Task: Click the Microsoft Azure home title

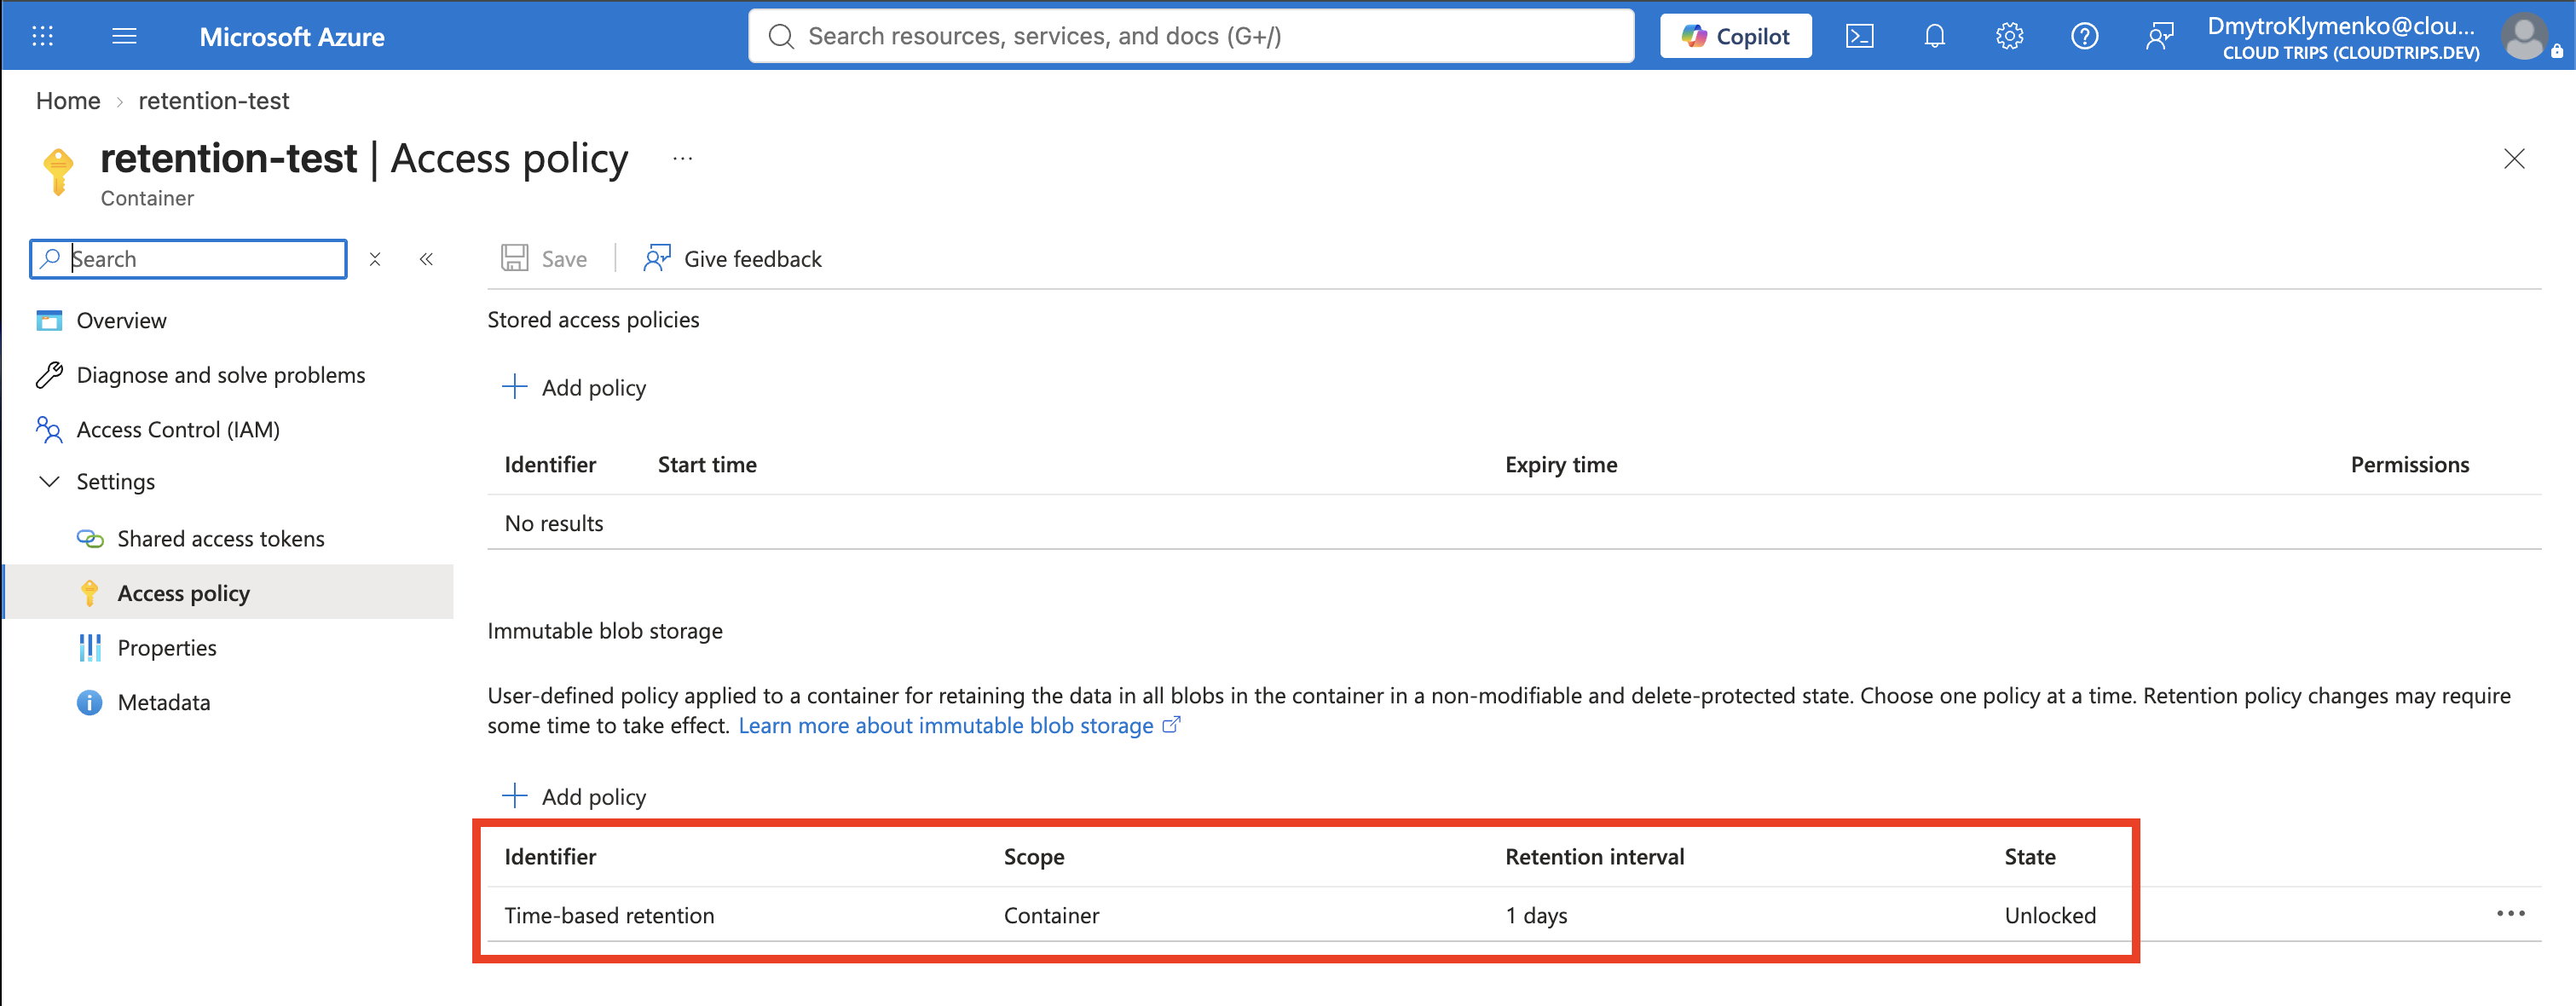Action: coord(292,37)
